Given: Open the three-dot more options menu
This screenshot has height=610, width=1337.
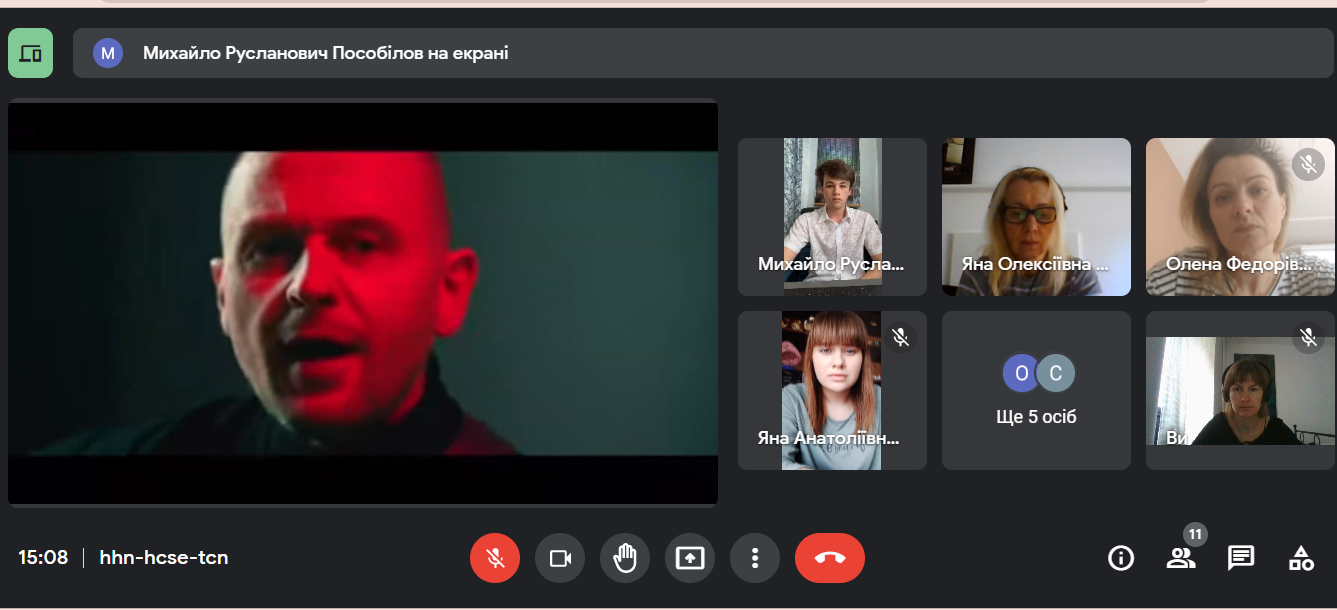Looking at the screenshot, I should [x=755, y=558].
